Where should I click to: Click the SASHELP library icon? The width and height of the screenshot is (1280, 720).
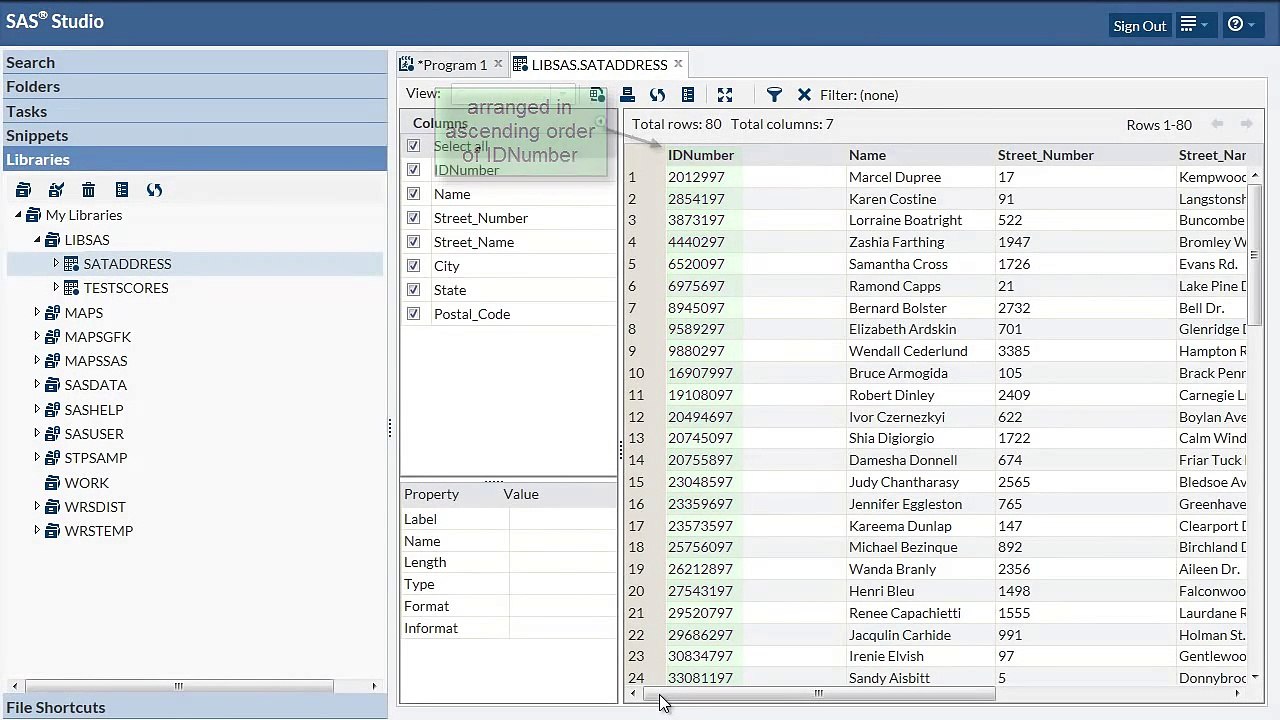52,409
